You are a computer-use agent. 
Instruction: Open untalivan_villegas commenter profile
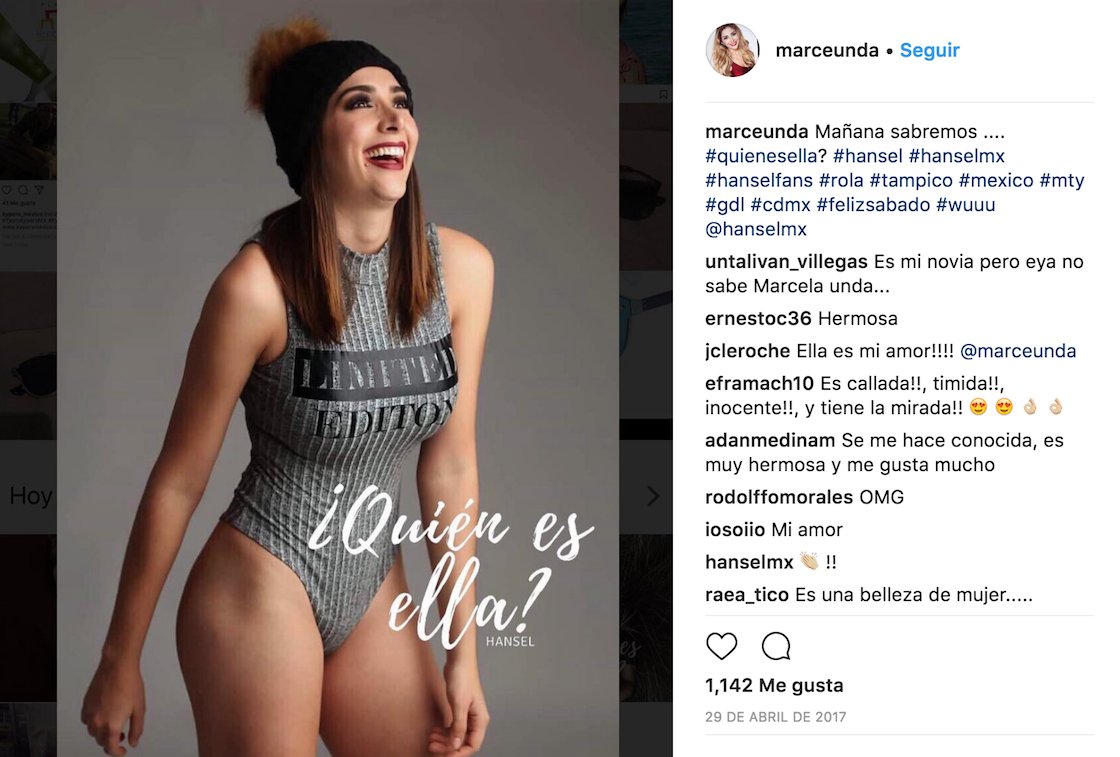pyautogui.click(x=786, y=261)
